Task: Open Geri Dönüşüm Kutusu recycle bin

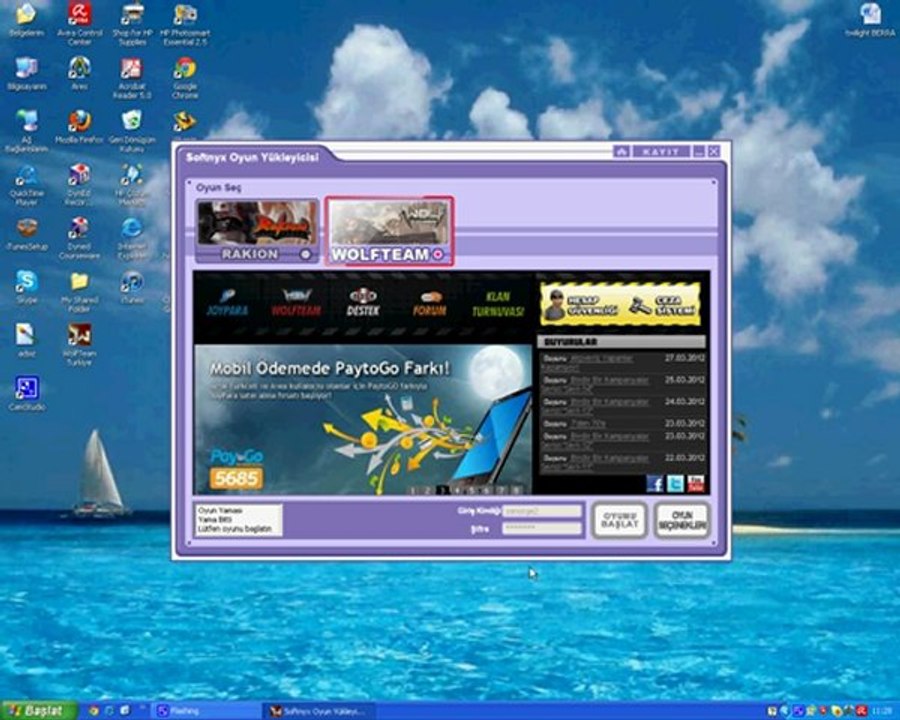Action: 132,131
